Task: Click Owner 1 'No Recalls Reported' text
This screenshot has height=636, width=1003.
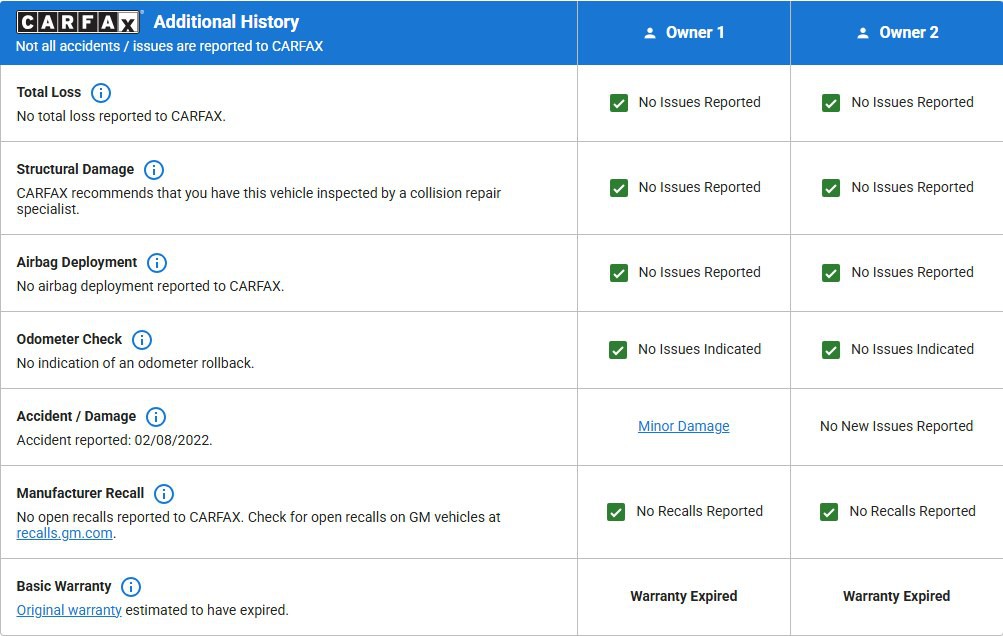Action: coord(700,511)
